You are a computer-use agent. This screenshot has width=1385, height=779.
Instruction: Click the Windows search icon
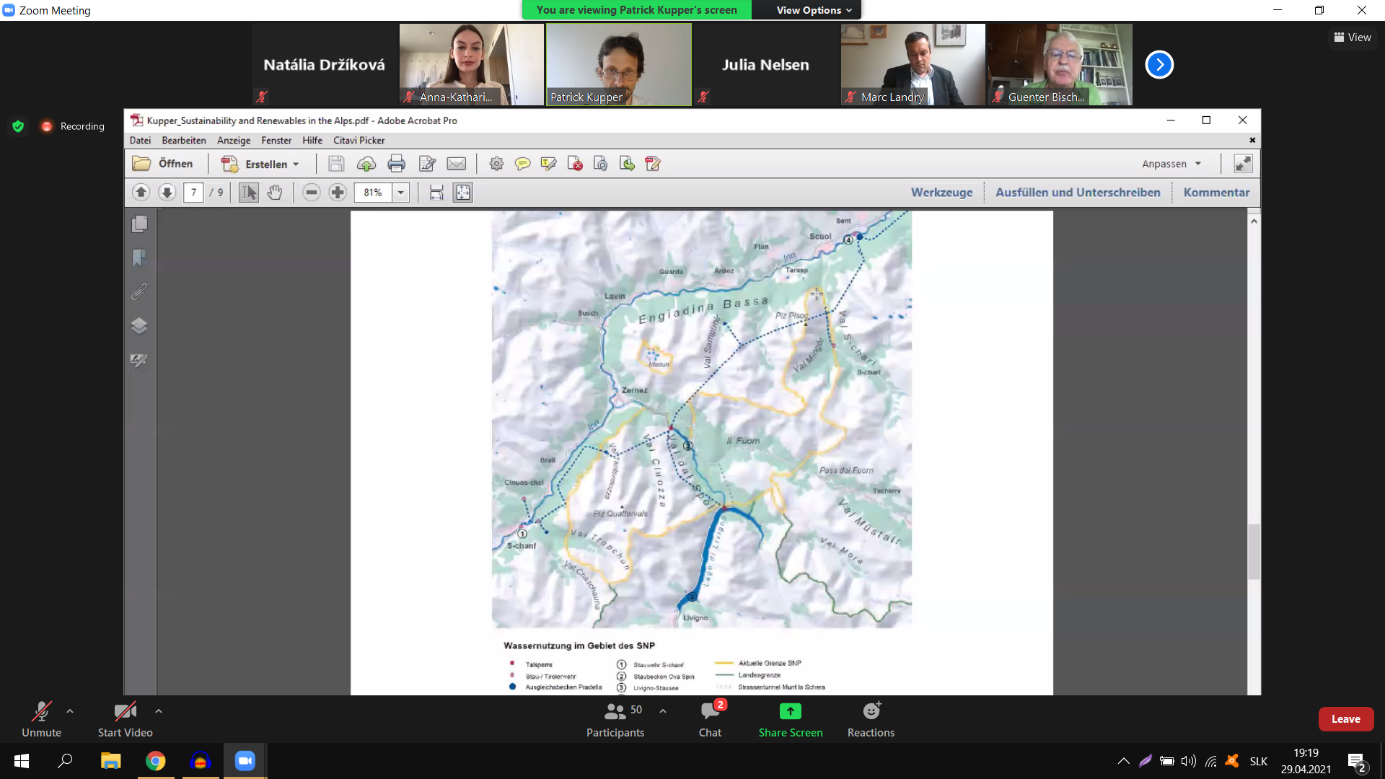tap(66, 761)
